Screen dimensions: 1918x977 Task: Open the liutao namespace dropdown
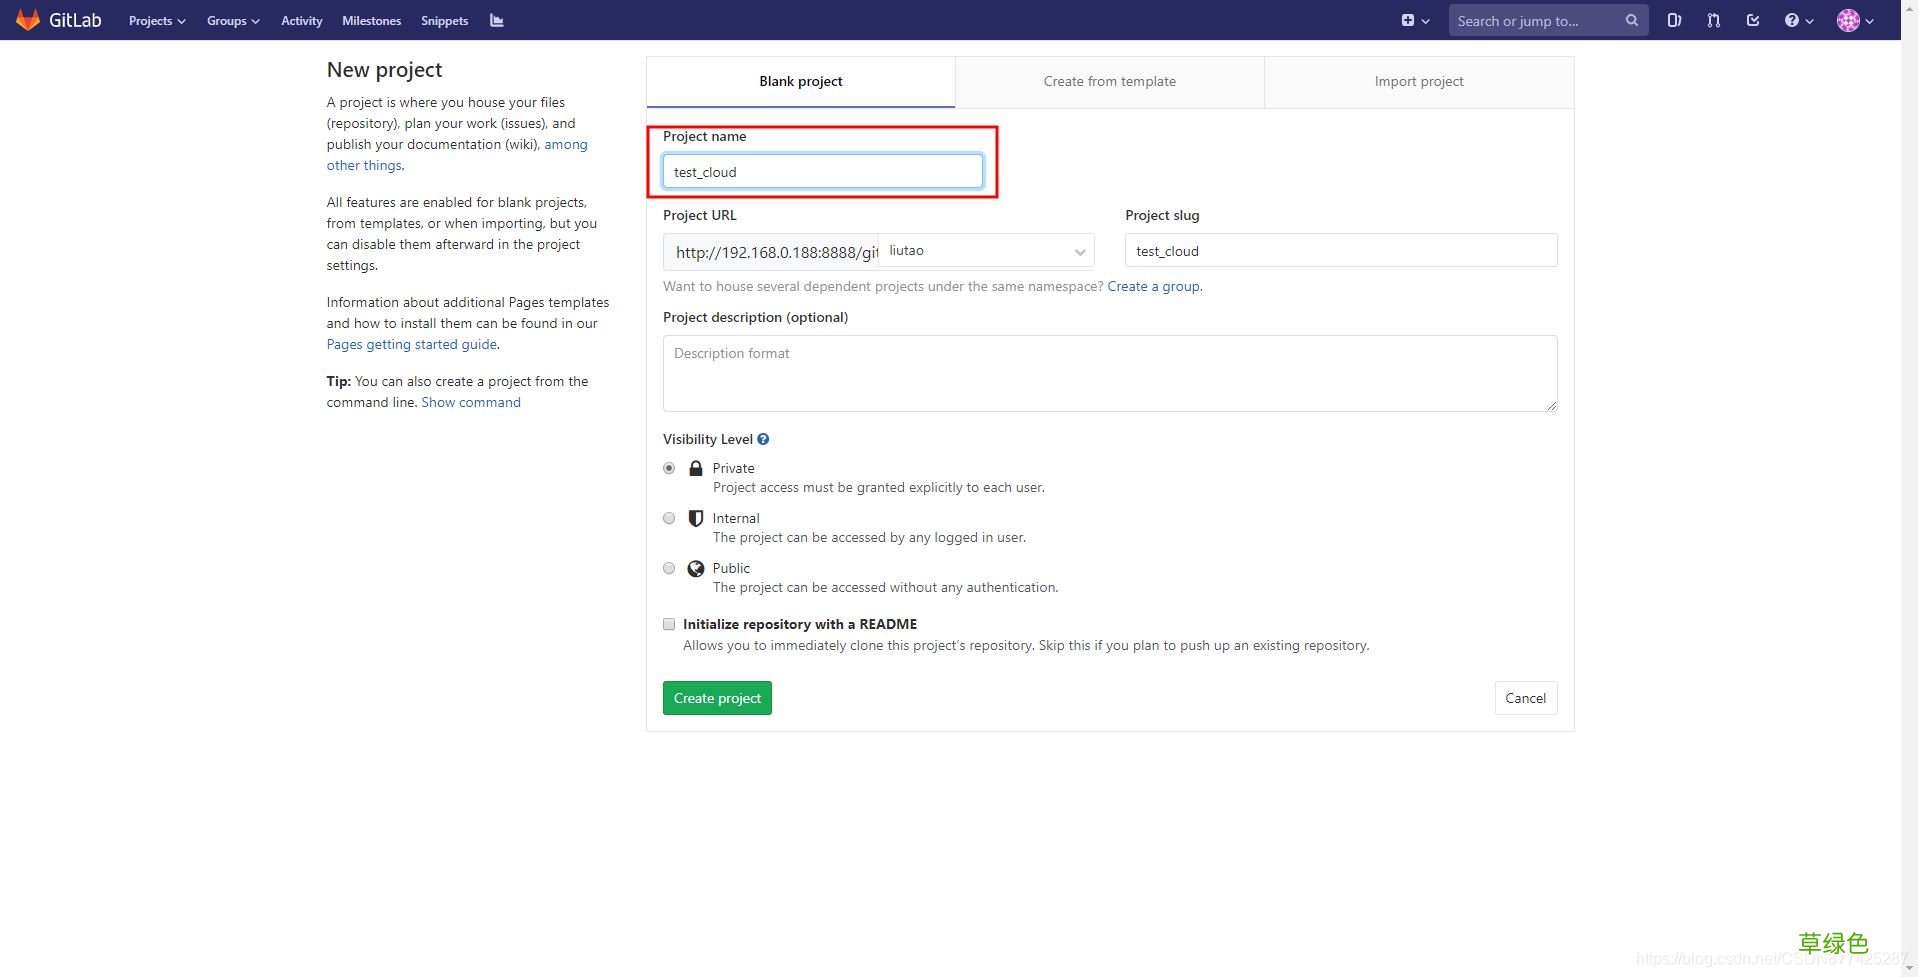(x=986, y=251)
